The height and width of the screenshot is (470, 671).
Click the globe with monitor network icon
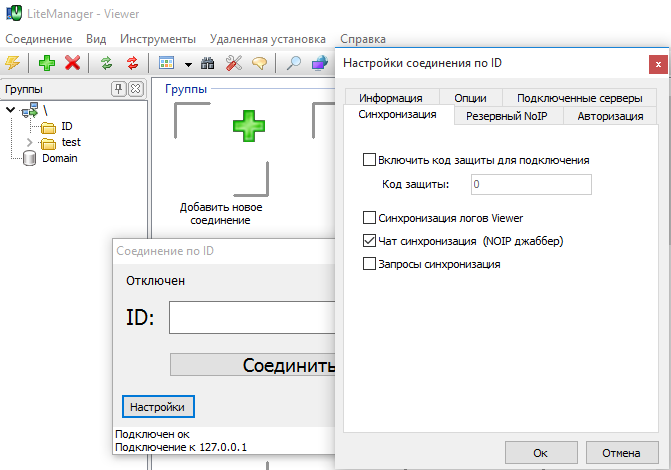tap(320, 63)
